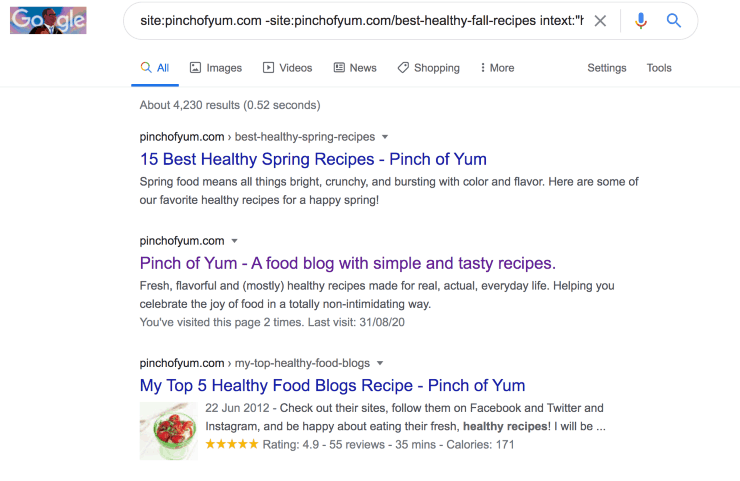Open "My Top 5 Healthy Food Blogs Recipe" link
The image size is (740, 481).
click(332, 385)
